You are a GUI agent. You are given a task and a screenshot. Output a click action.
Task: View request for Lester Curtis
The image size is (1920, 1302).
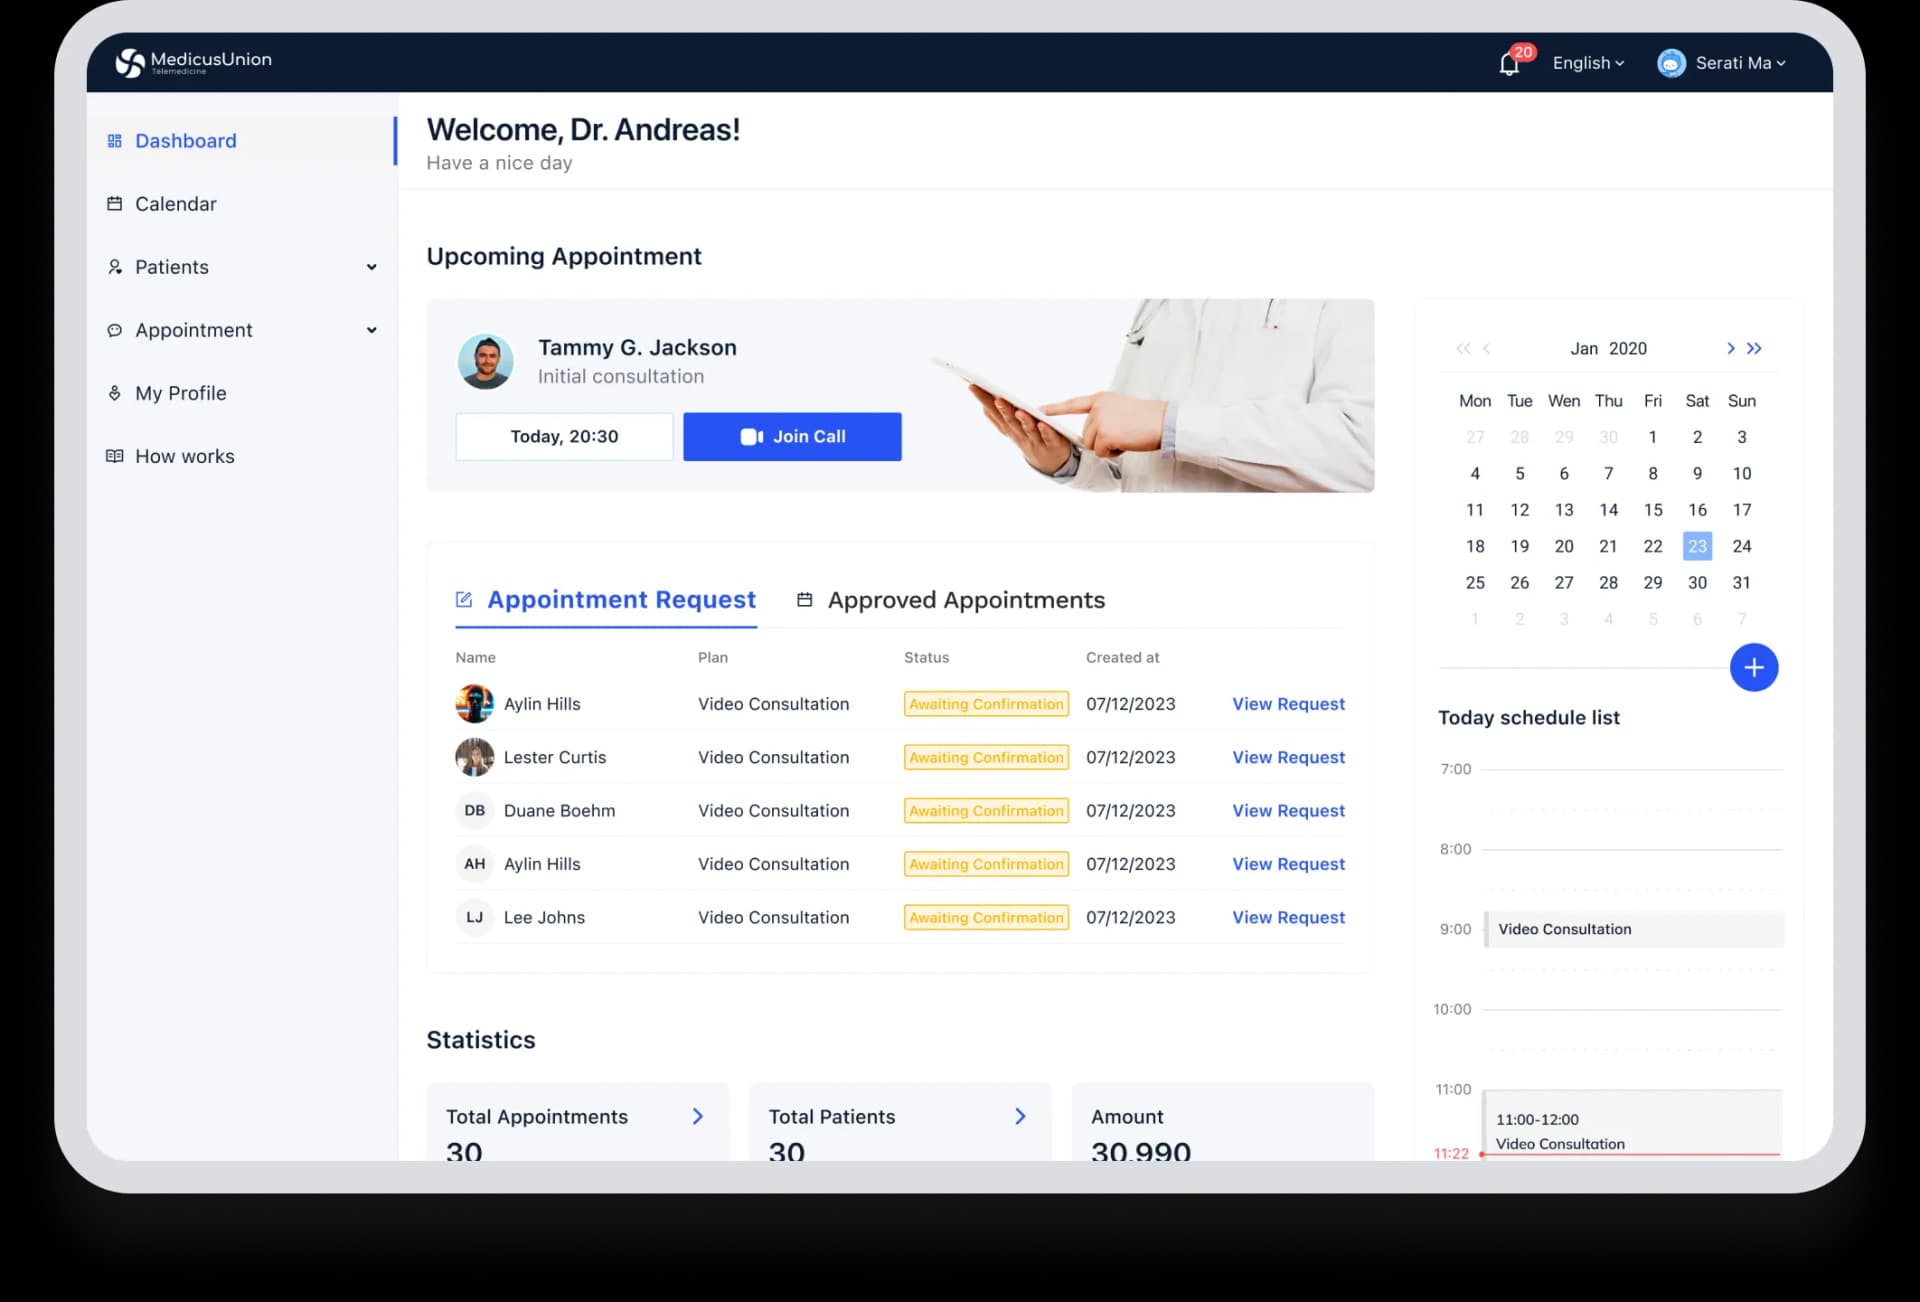1288,757
